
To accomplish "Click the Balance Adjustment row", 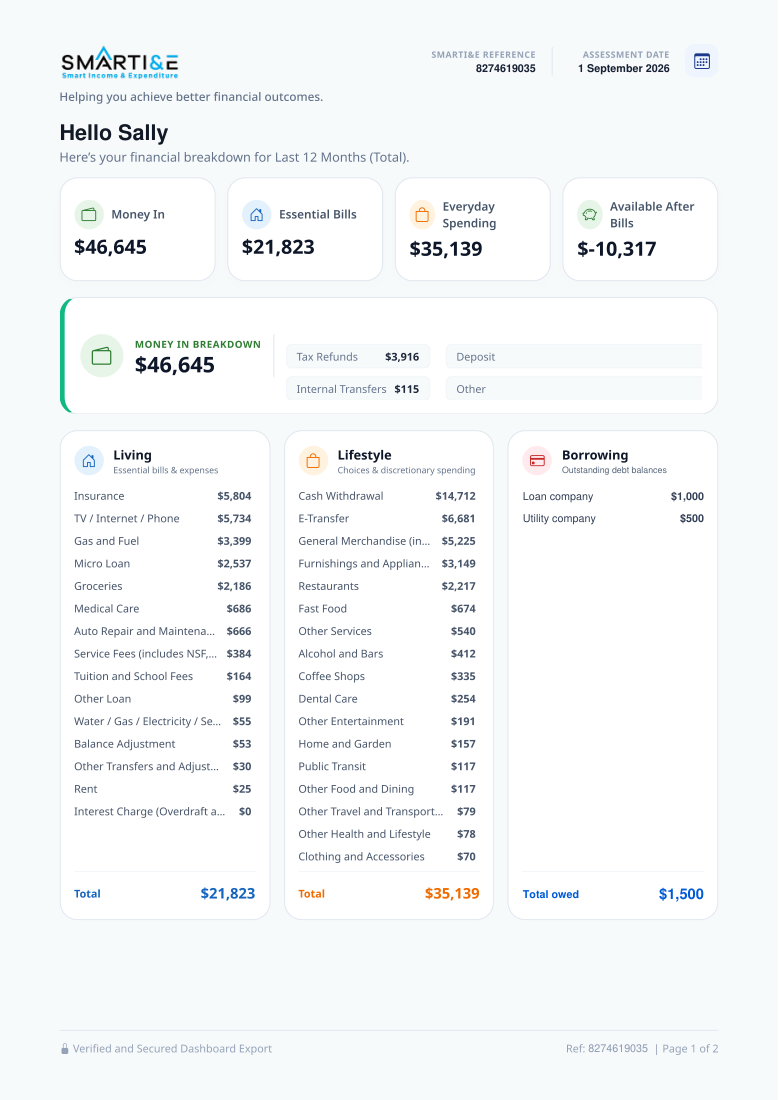I will [x=163, y=744].
